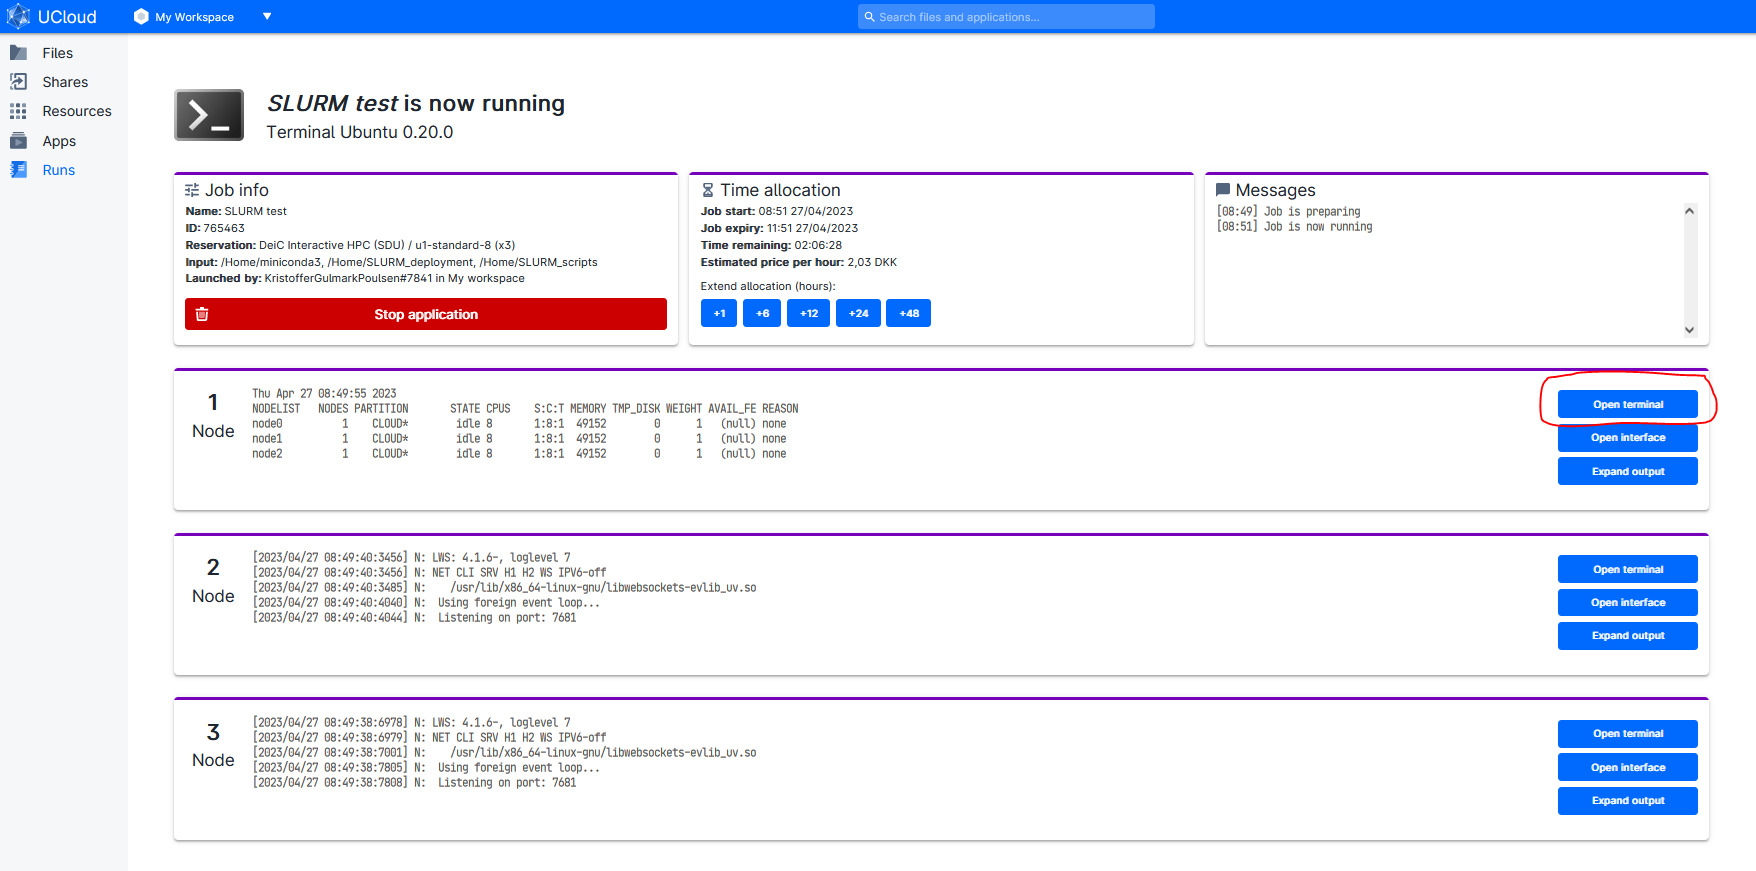Image resolution: width=1756 pixels, height=871 pixels.
Task: Open interface for Node 2
Action: pyautogui.click(x=1627, y=602)
